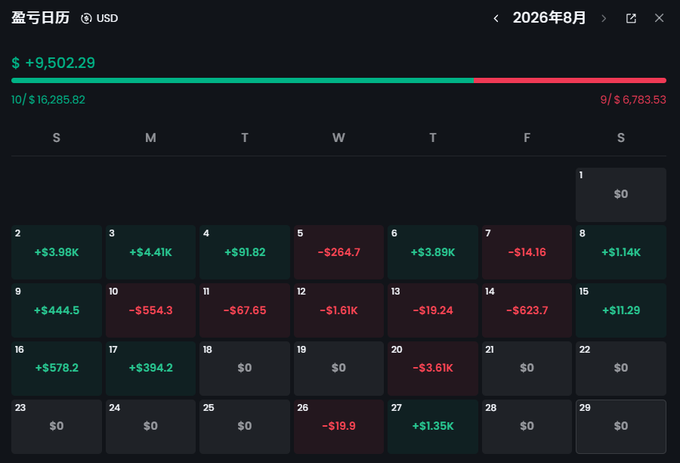The width and height of the screenshot is (680, 463).
Task: Open day 10 showing -$554.3
Action: (x=150, y=310)
